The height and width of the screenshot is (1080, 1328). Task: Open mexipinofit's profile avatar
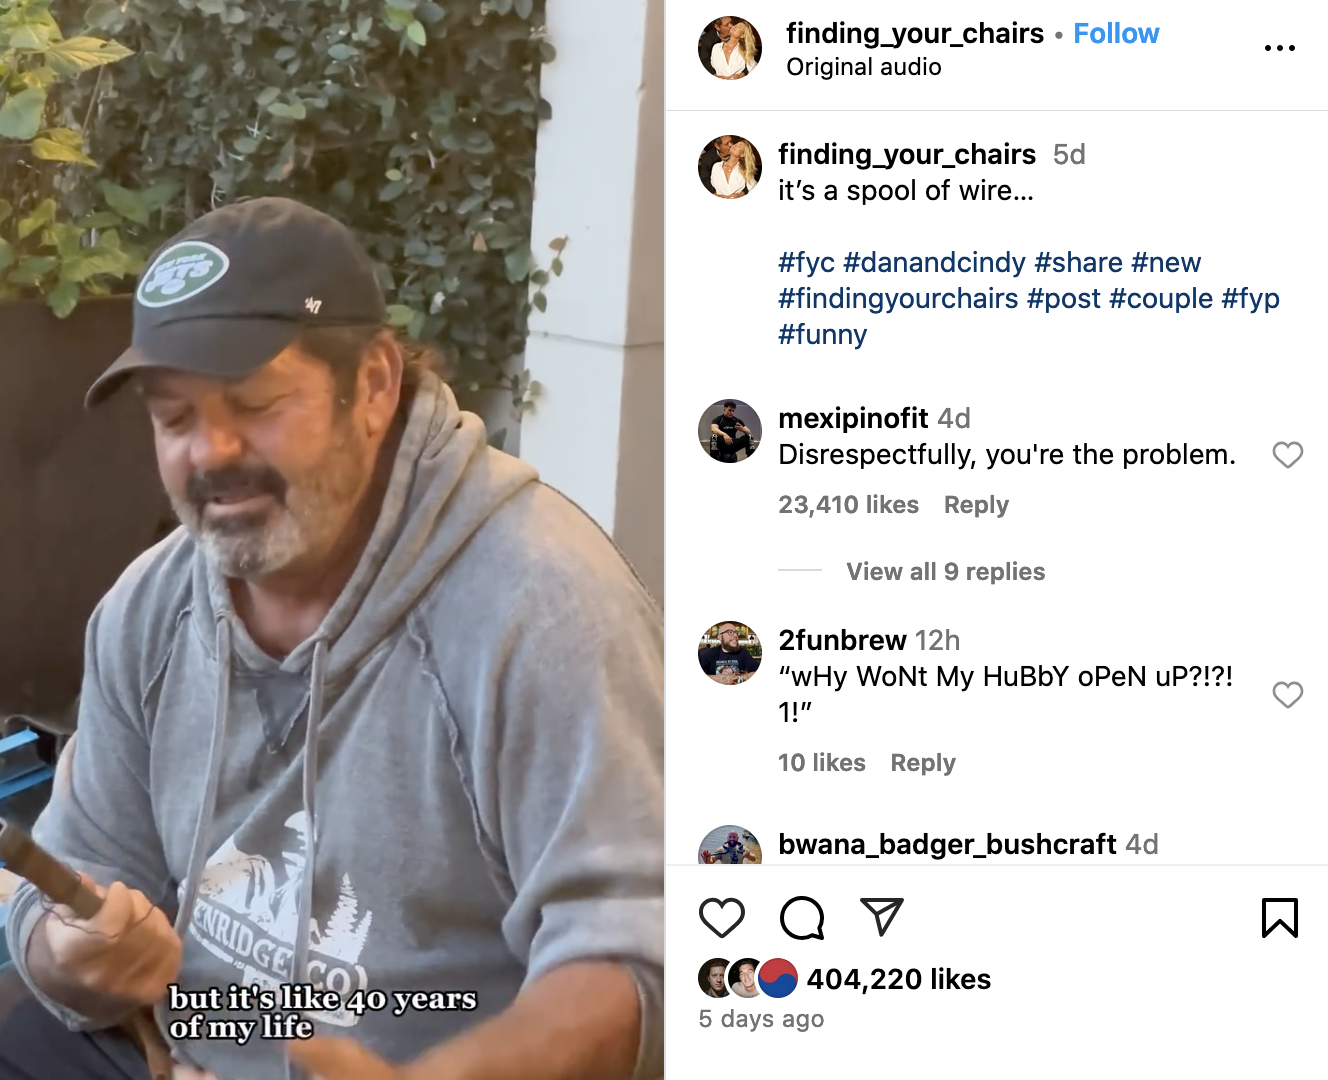730,431
